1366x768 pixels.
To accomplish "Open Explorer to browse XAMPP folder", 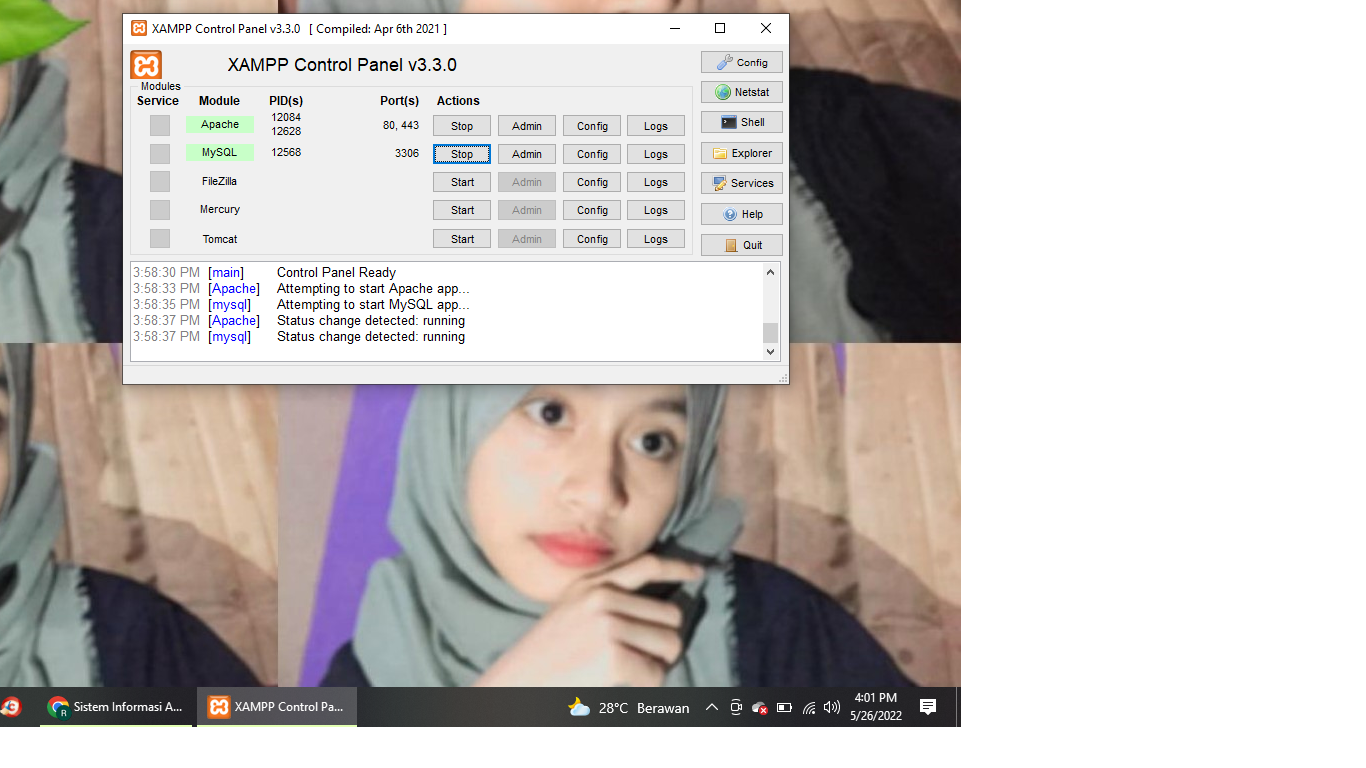I will [x=741, y=153].
